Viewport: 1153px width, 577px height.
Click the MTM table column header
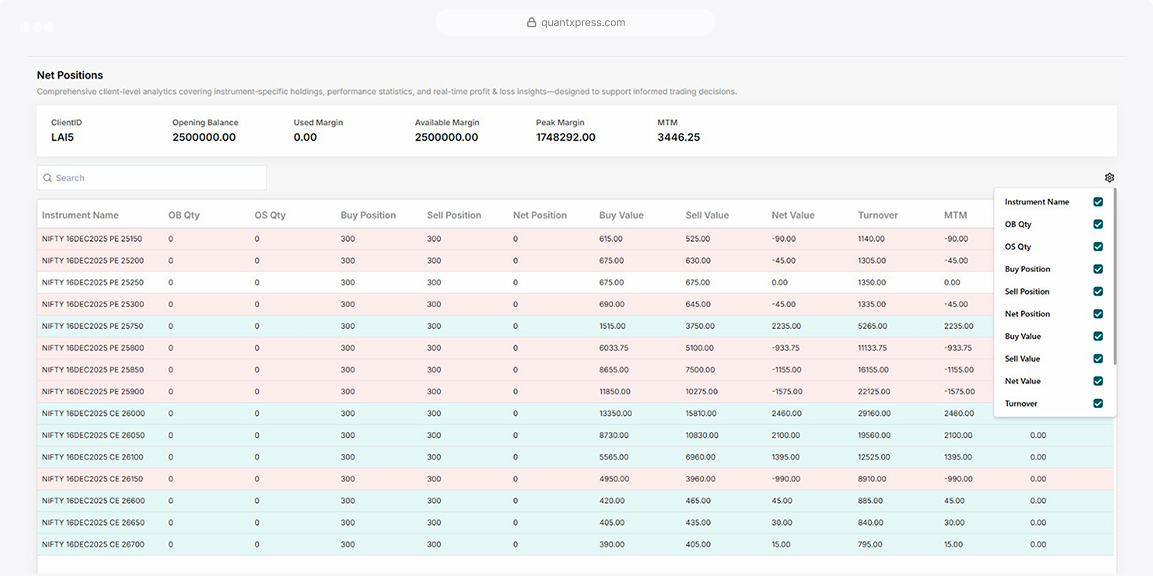[954, 215]
